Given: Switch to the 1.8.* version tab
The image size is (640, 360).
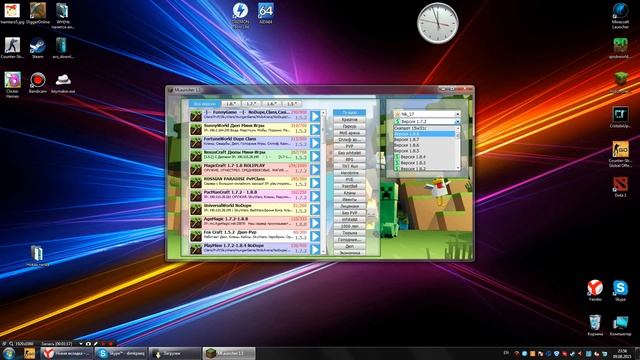Looking at the screenshot, I should [231, 104].
